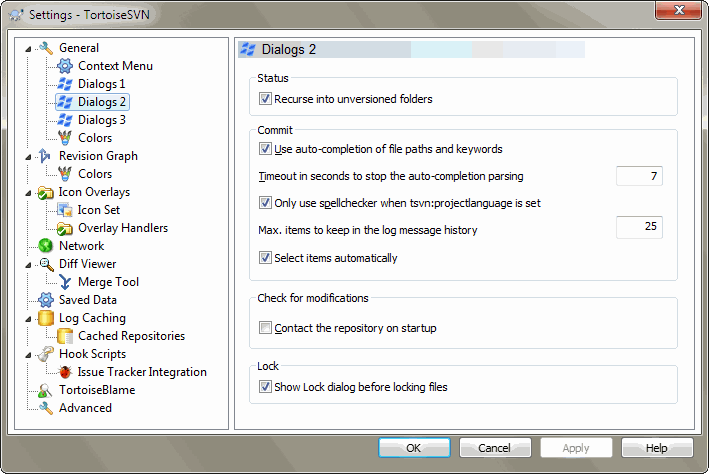Click the Overlay Handlers folder icon

click(x=65, y=228)
